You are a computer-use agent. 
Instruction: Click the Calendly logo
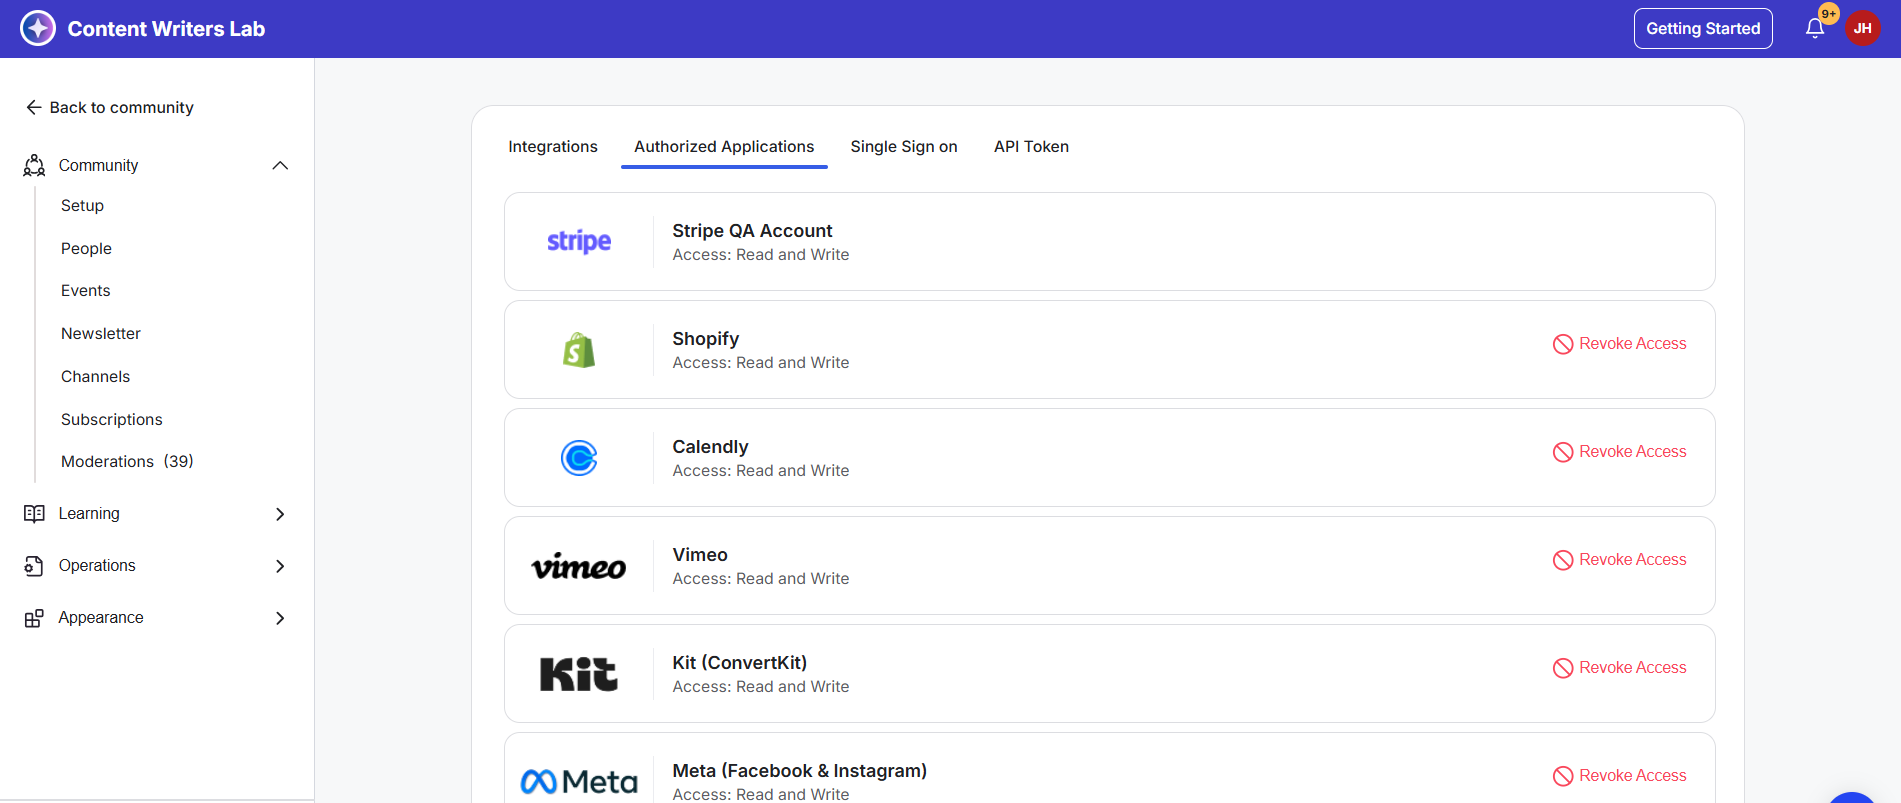coord(579,458)
